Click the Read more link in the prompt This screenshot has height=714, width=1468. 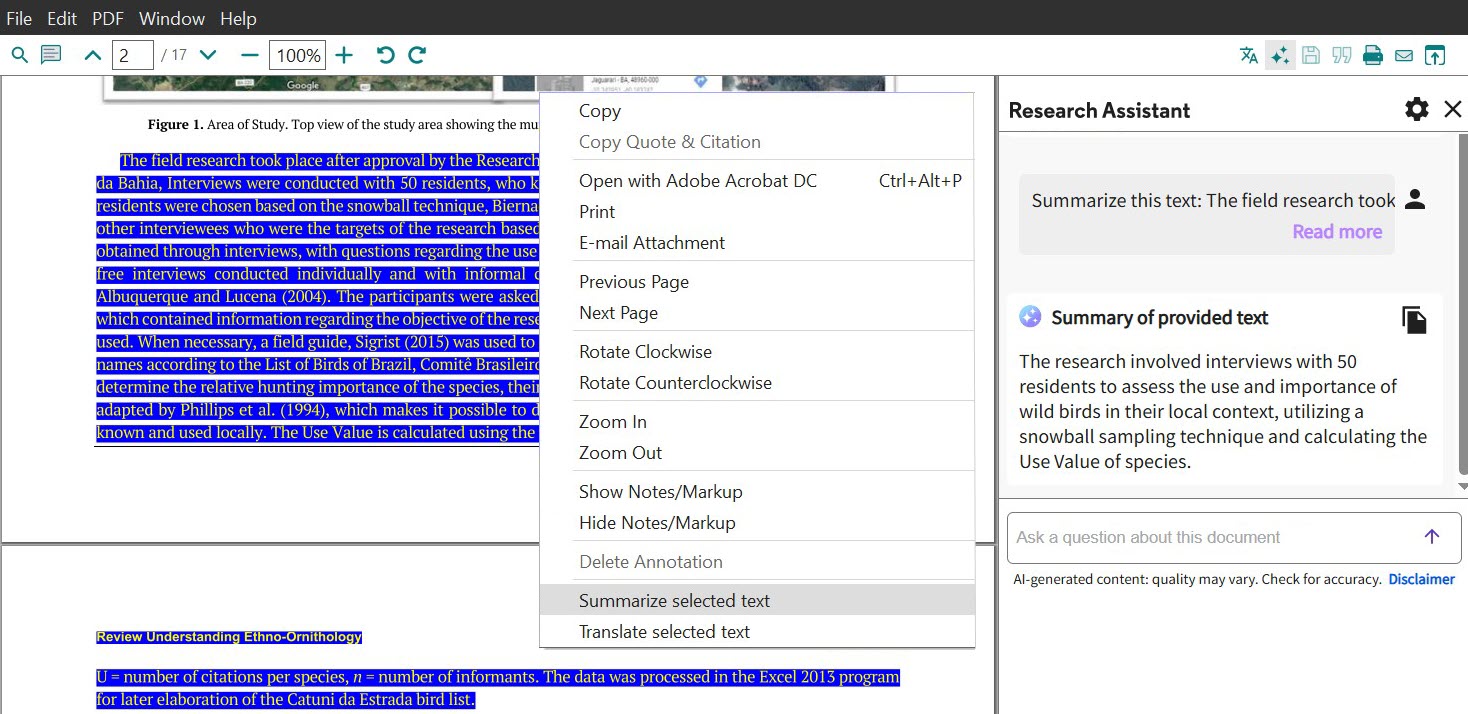[x=1336, y=231]
